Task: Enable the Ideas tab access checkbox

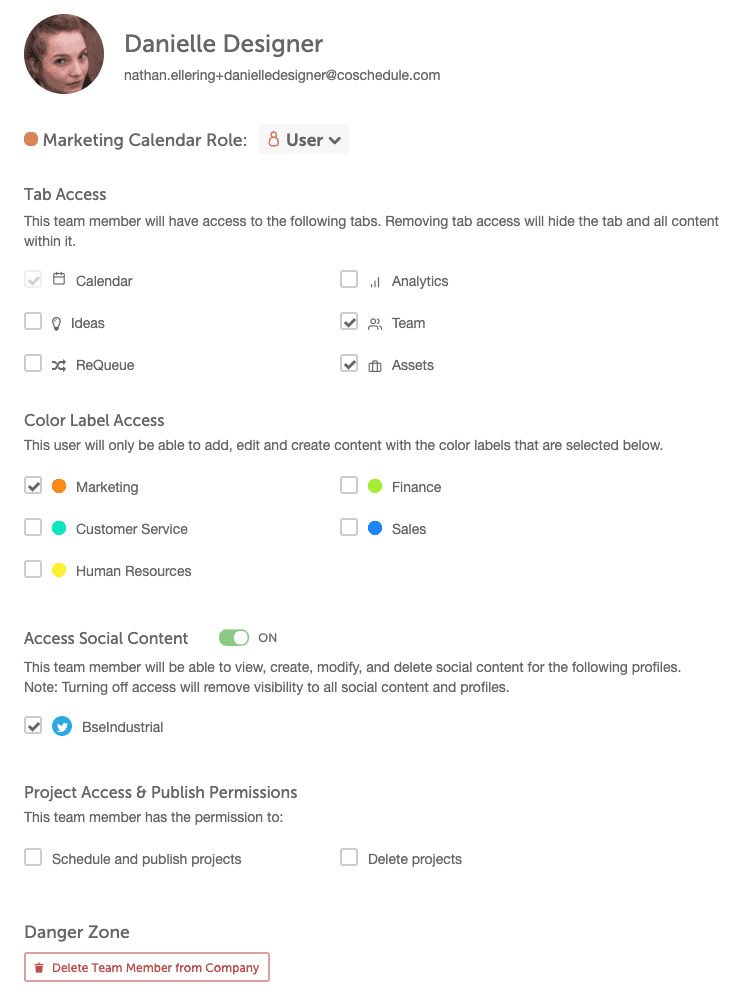Action: click(x=33, y=322)
